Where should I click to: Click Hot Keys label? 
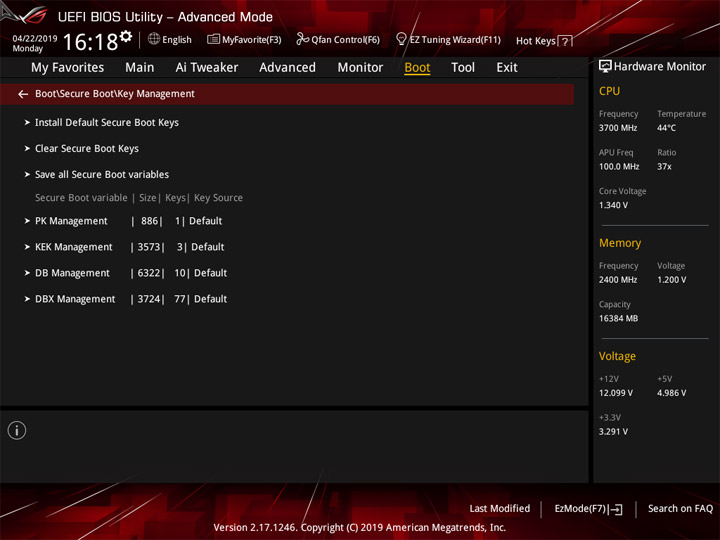click(536, 41)
